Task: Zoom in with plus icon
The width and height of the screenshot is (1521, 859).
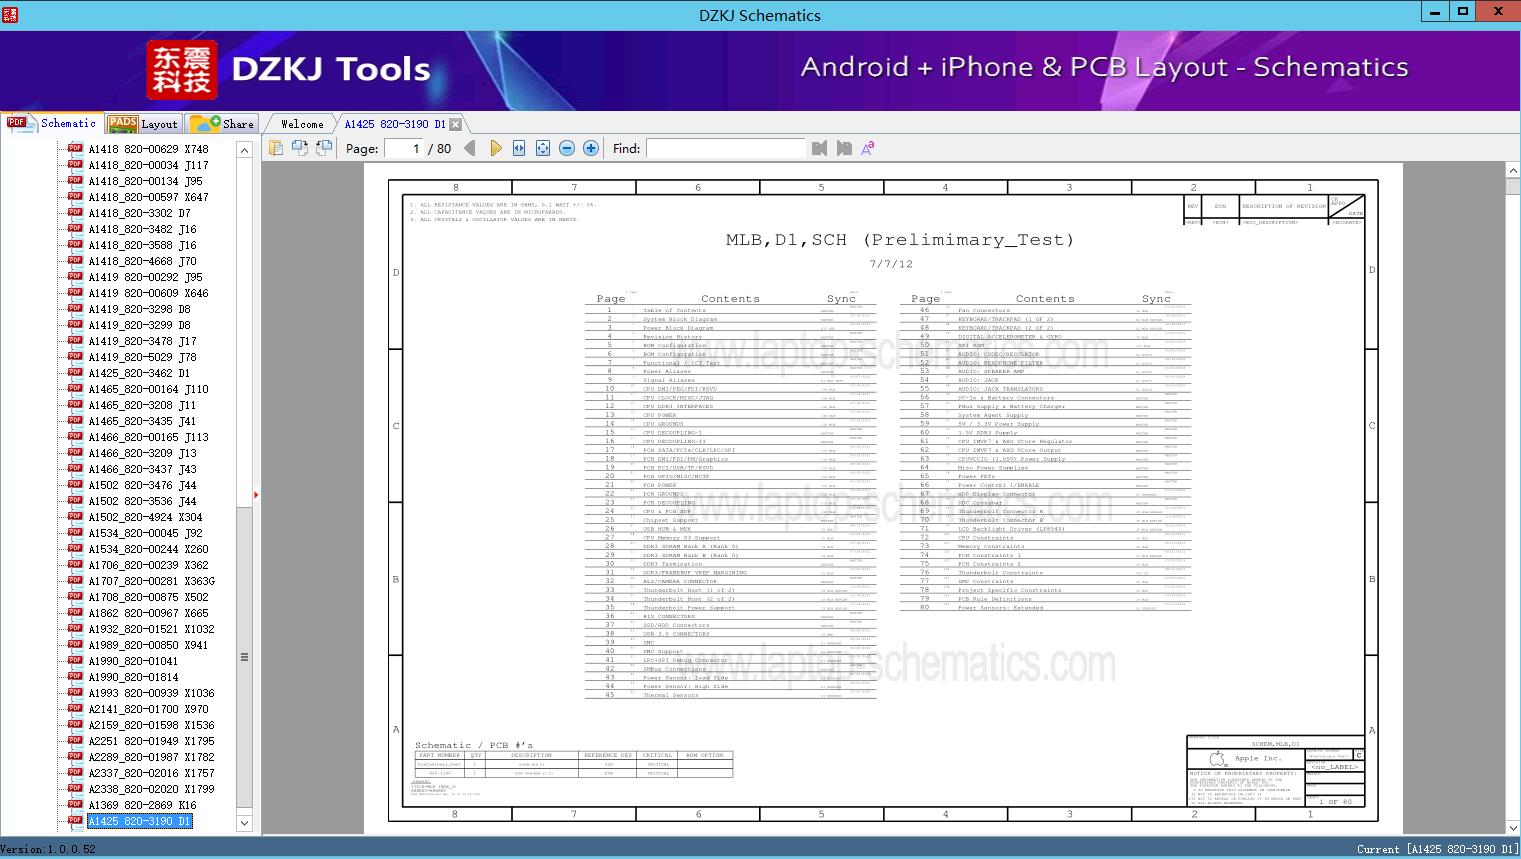Action: (591, 148)
